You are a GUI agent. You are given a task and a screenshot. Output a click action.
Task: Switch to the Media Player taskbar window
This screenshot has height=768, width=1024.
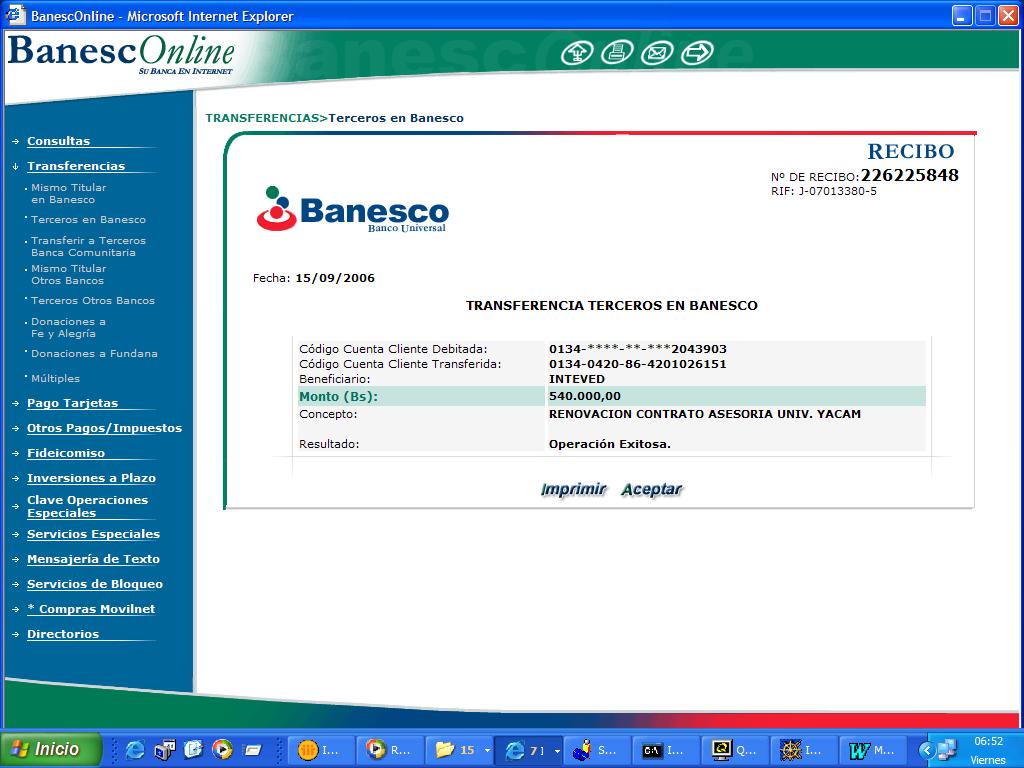392,750
